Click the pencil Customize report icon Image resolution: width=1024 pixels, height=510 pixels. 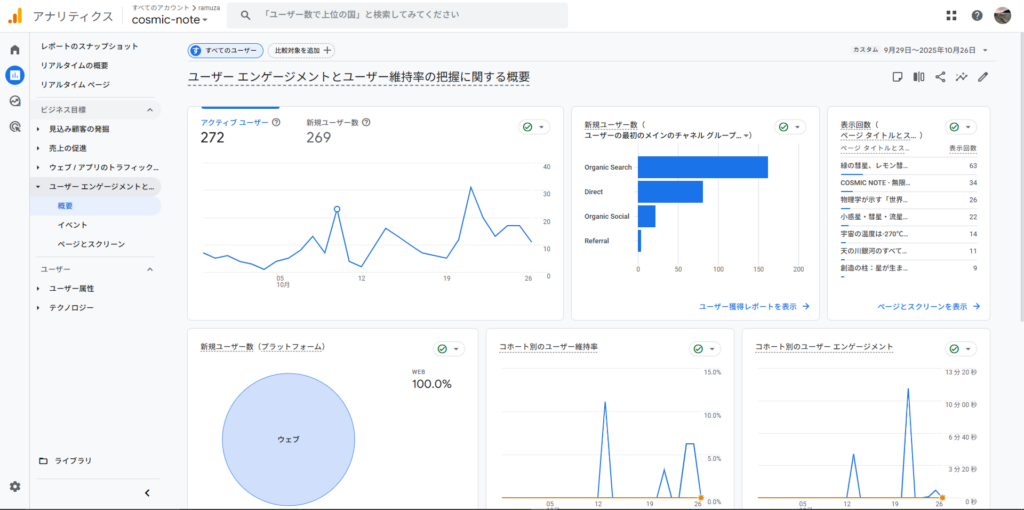(983, 77)
